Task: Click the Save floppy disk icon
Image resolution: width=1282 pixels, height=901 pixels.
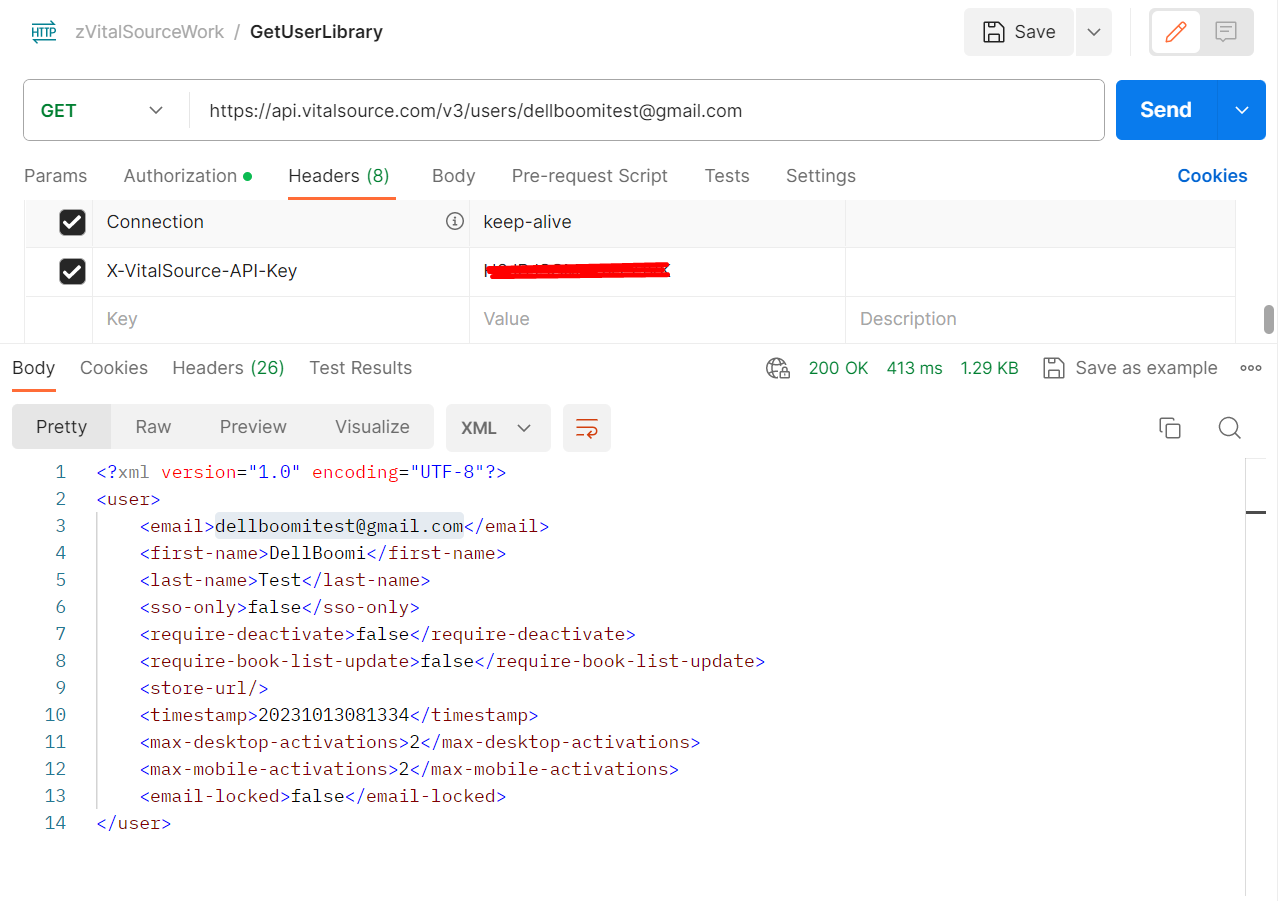Action: (x=994, y=32)
